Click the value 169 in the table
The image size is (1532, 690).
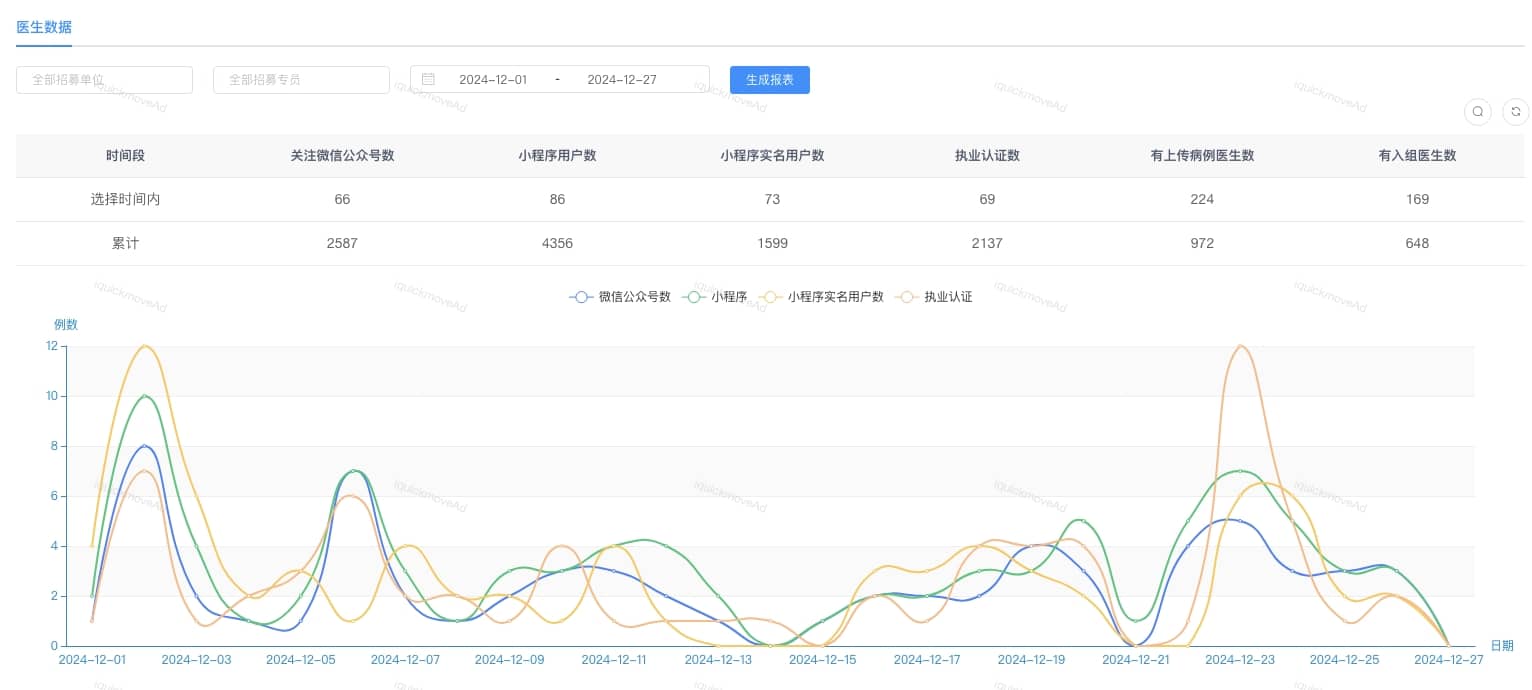click(1417, 199)
